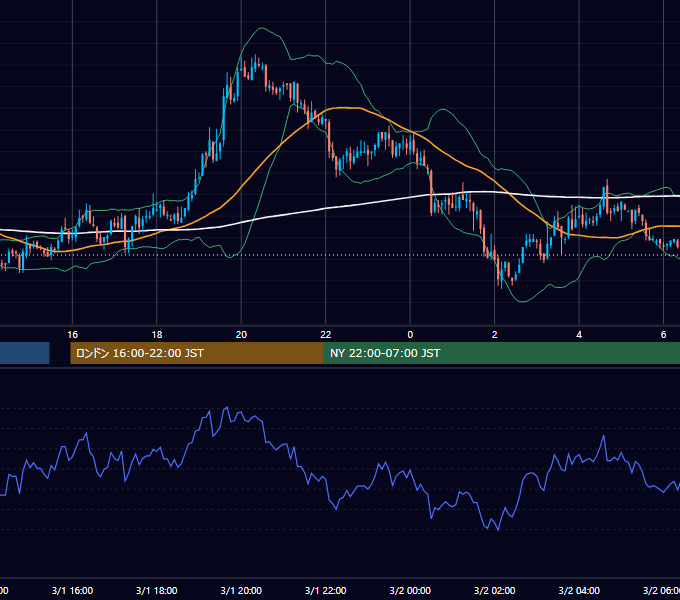Click the 3/1 18:00 label on indicator axis
Viewport: 680px width, 600px height.
click(x=157, y=590)
